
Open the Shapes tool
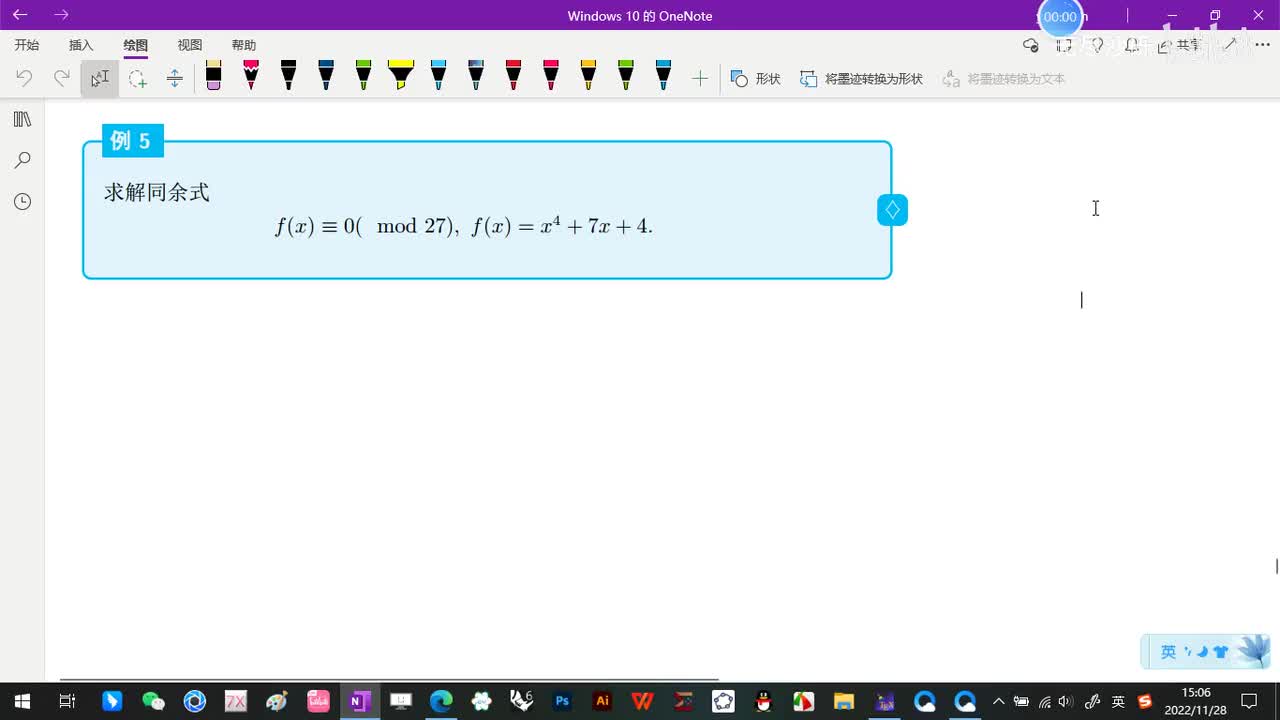[x=756, y=78]
